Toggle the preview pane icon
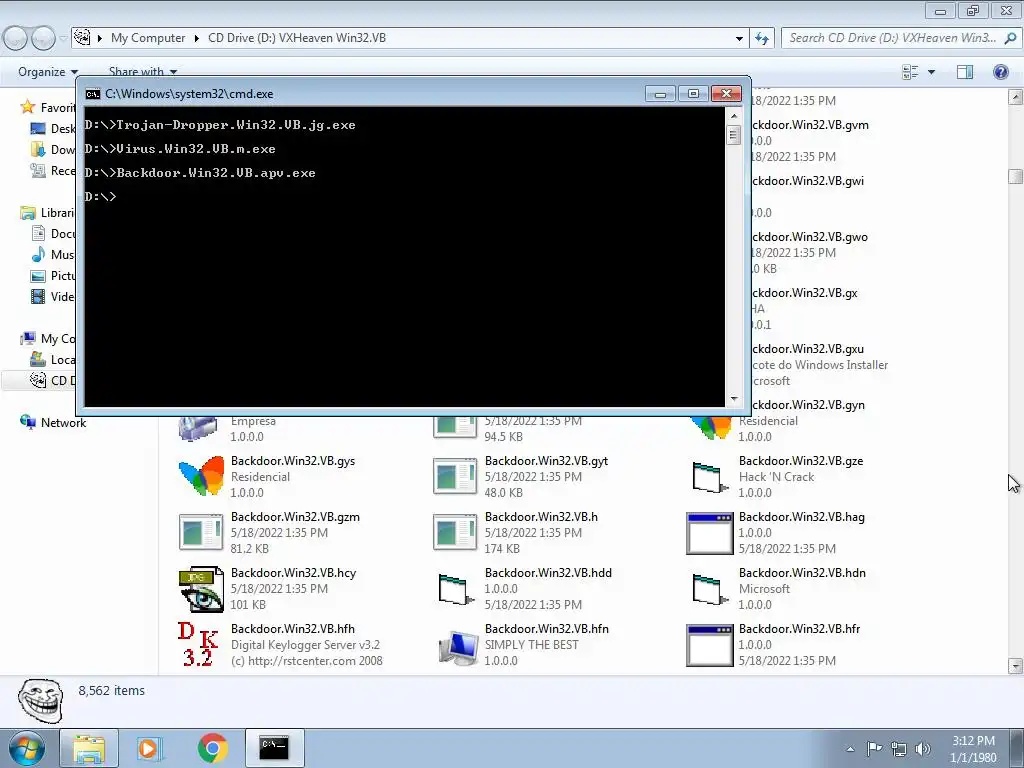1024x768 pixels. [x=965, y=72]
